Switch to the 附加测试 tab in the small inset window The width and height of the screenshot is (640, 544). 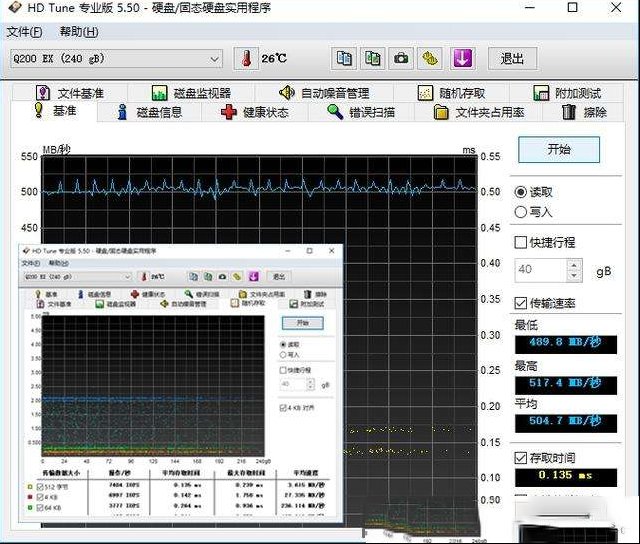click(x=307, y=304)
